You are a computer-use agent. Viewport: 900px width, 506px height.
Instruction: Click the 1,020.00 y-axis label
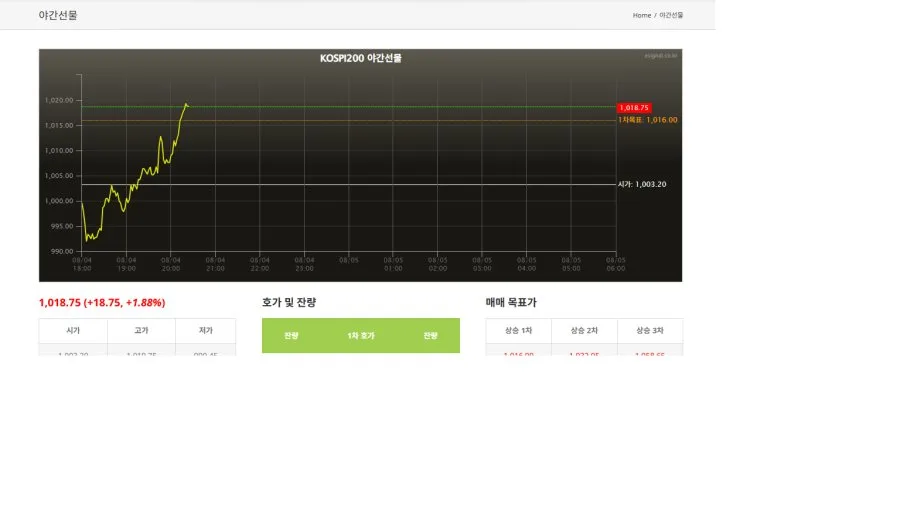coord(59,100)
